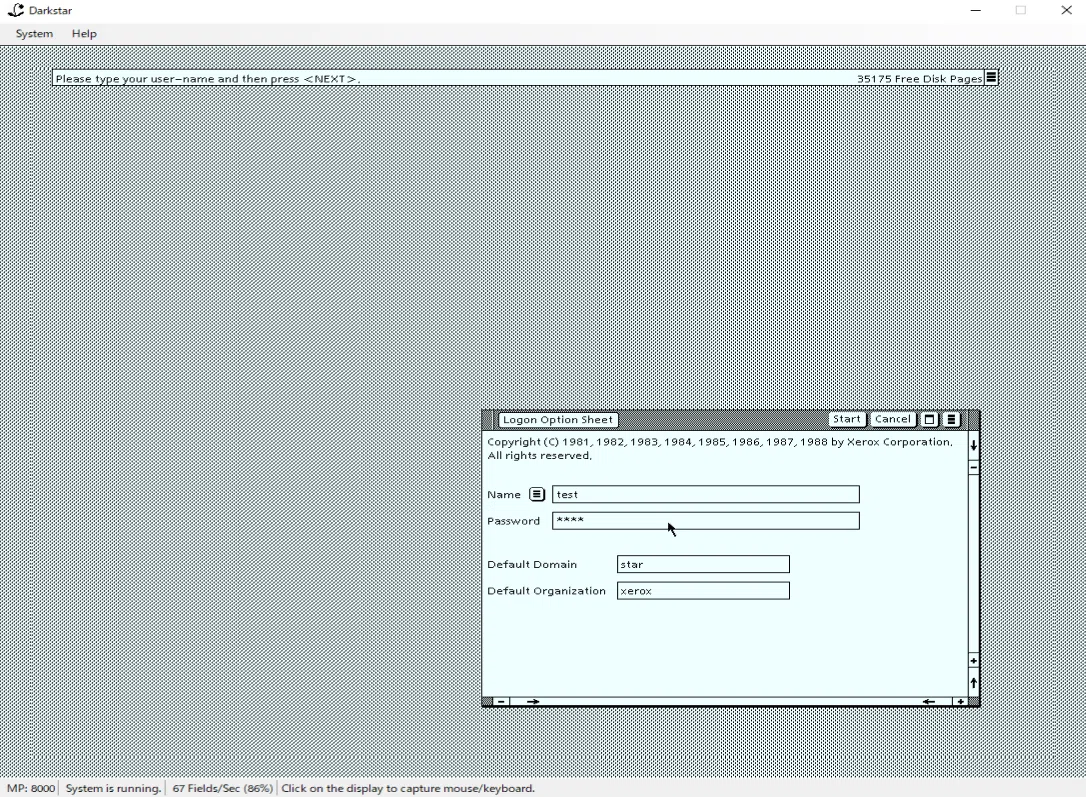
Task: Click the 'Default Domain' label
Action: [x=532, y=564]
